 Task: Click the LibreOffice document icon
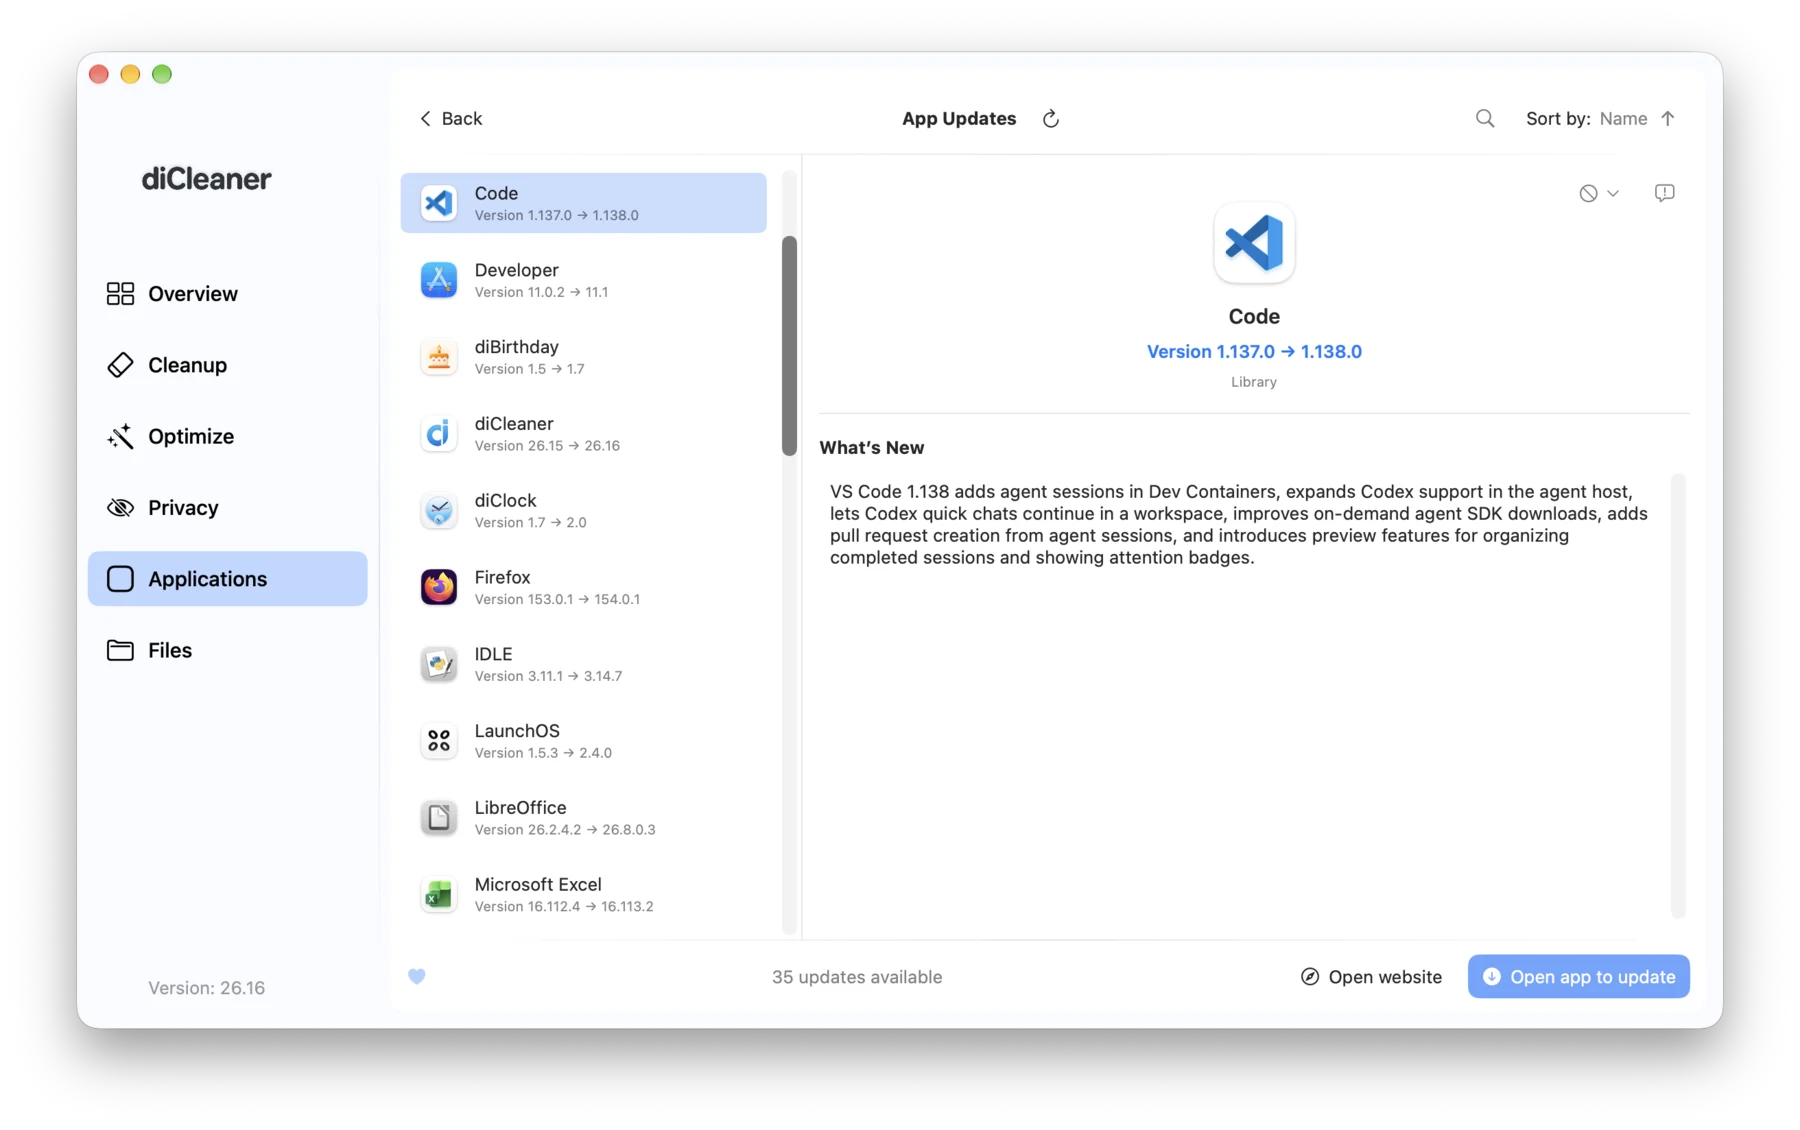pyautogui.click(x=439, y=818)
